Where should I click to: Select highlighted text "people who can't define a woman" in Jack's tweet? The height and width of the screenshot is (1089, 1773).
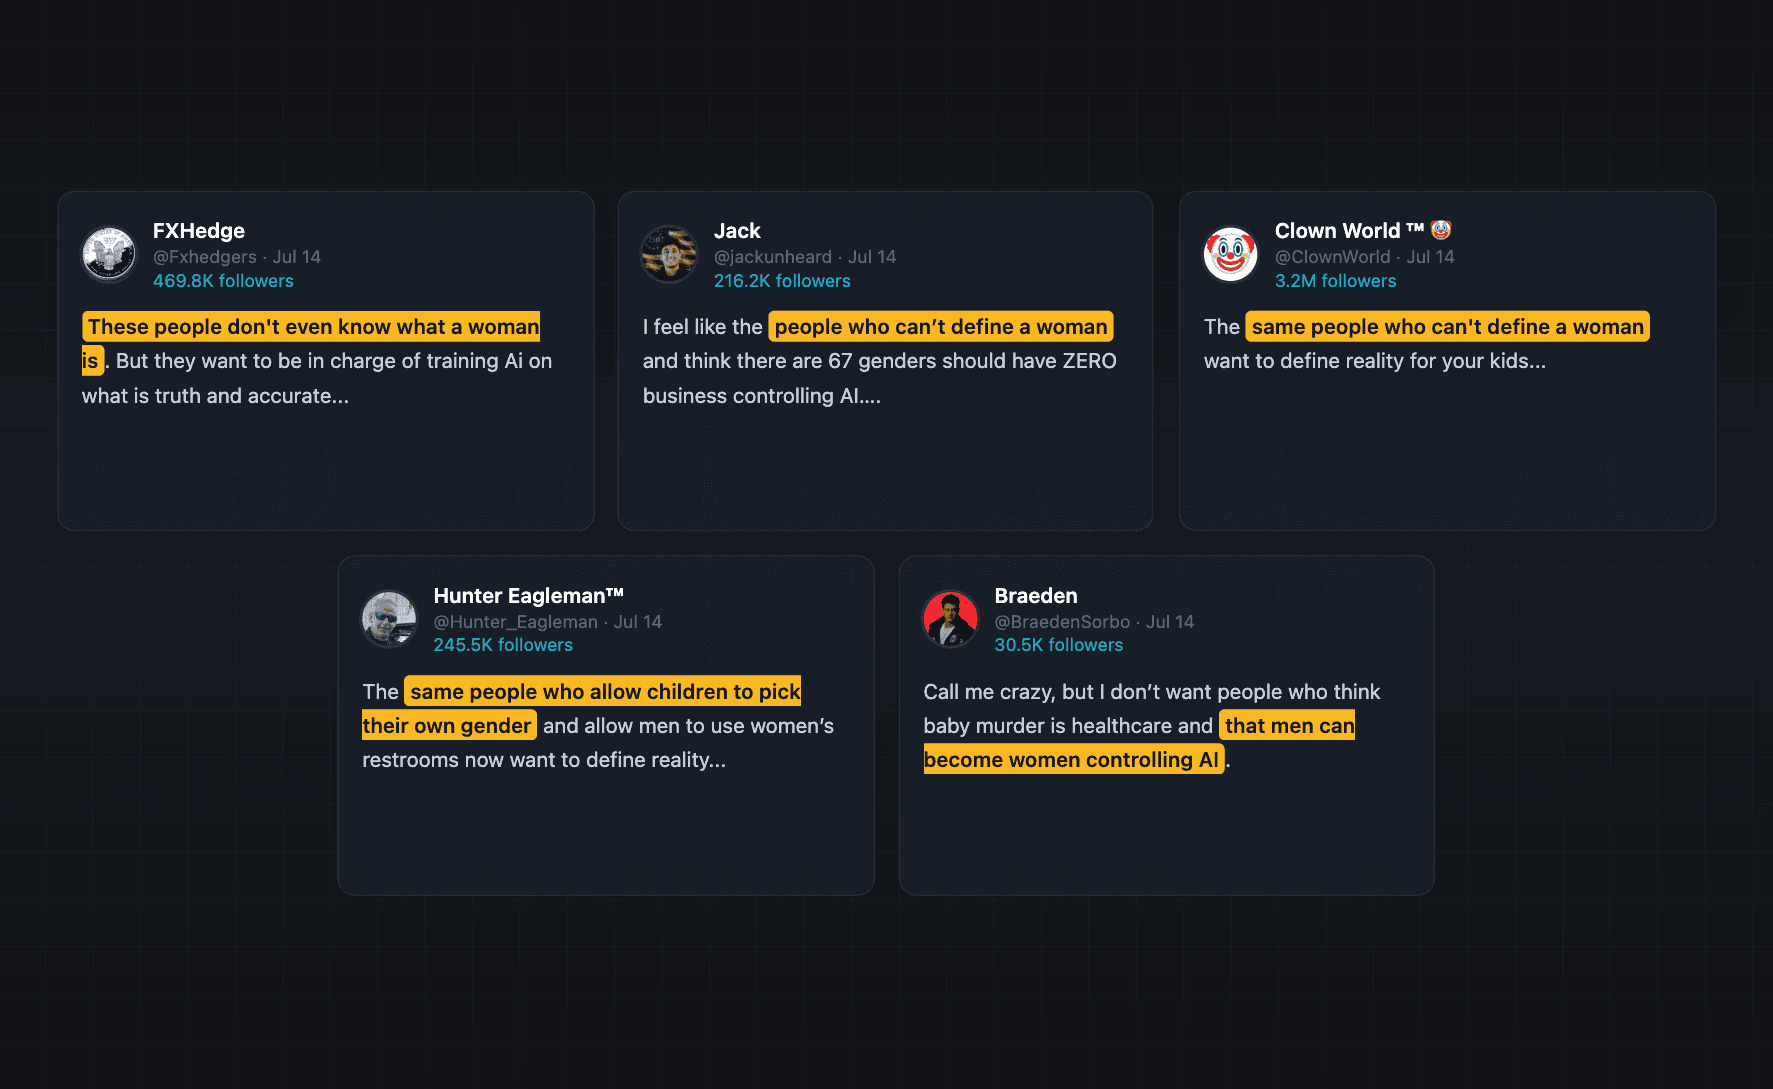pos(941,327)
